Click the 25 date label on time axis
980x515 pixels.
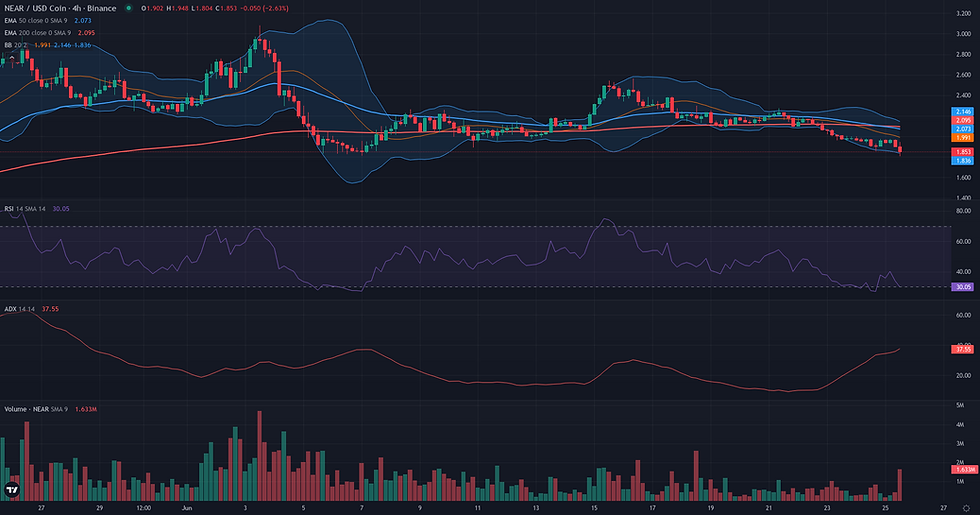tap(886, 508)
